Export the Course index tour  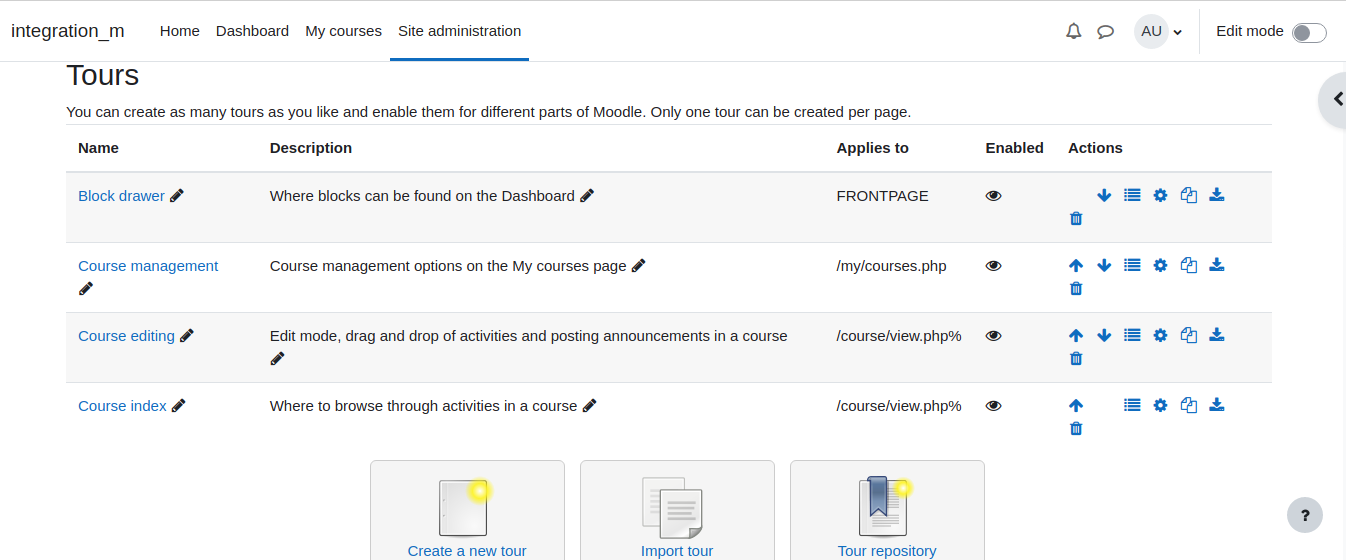[1217, 405]
